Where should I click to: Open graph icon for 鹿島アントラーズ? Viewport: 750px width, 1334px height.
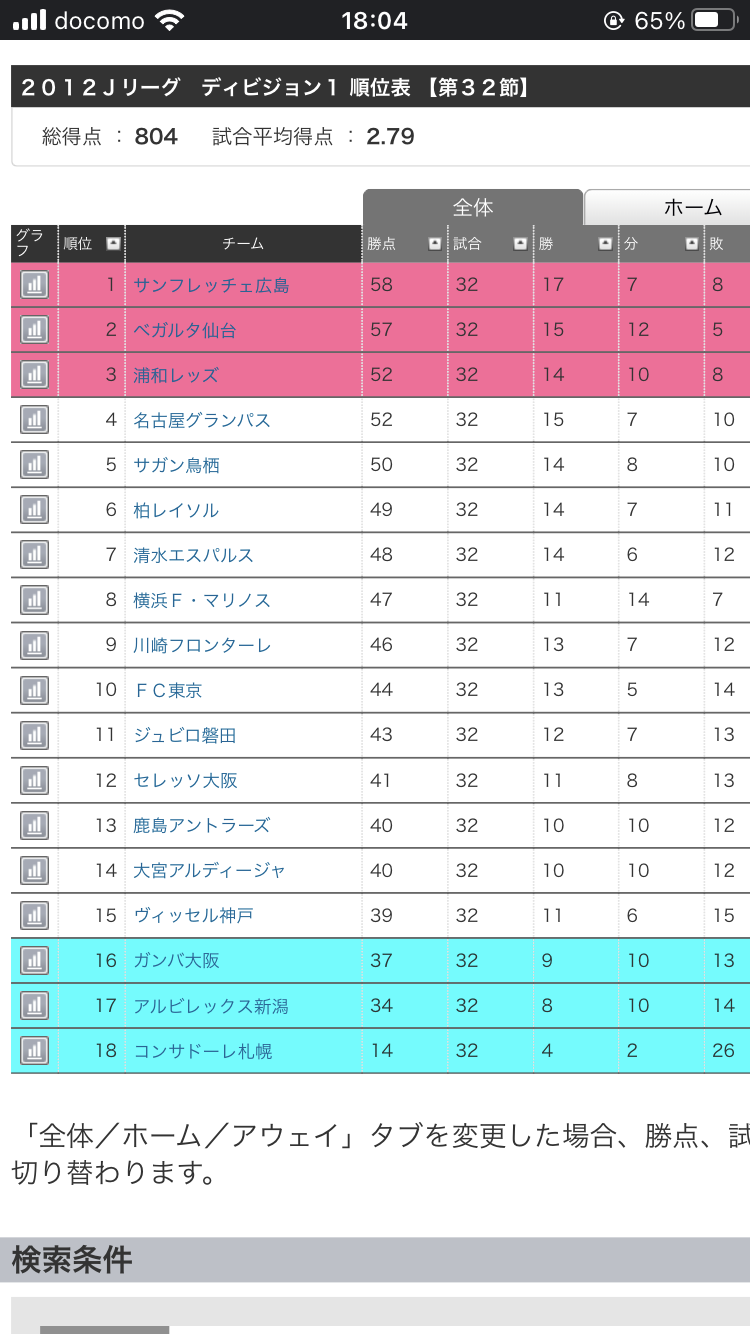point(34,825)
